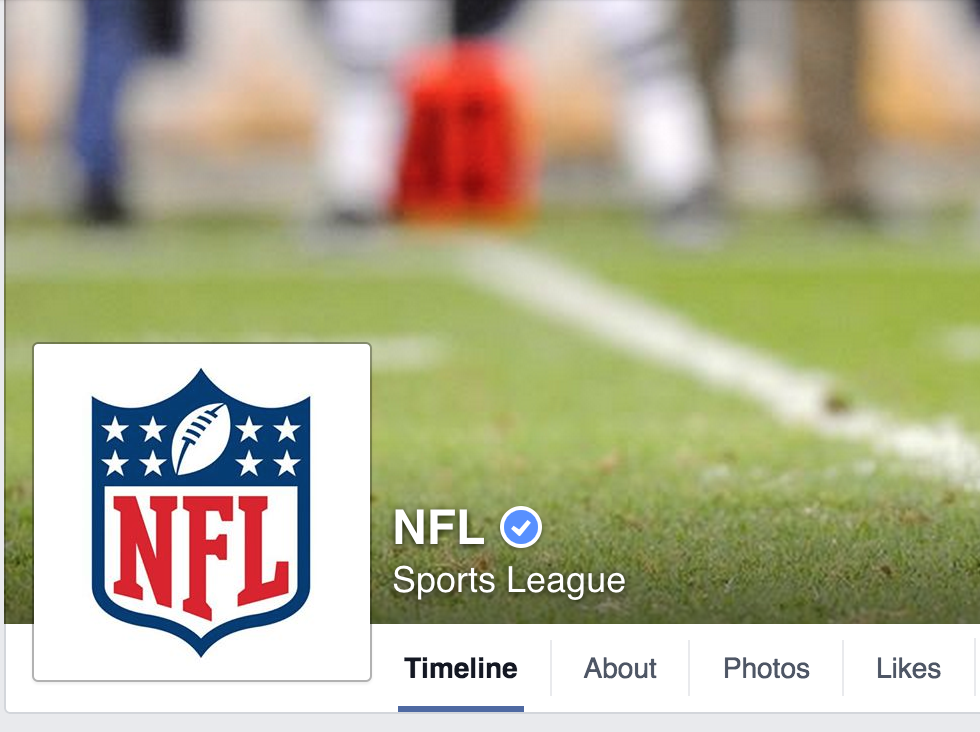Screen dimensions: 980x732
Task: Click the NFL page name
Action: coord(439,528)
